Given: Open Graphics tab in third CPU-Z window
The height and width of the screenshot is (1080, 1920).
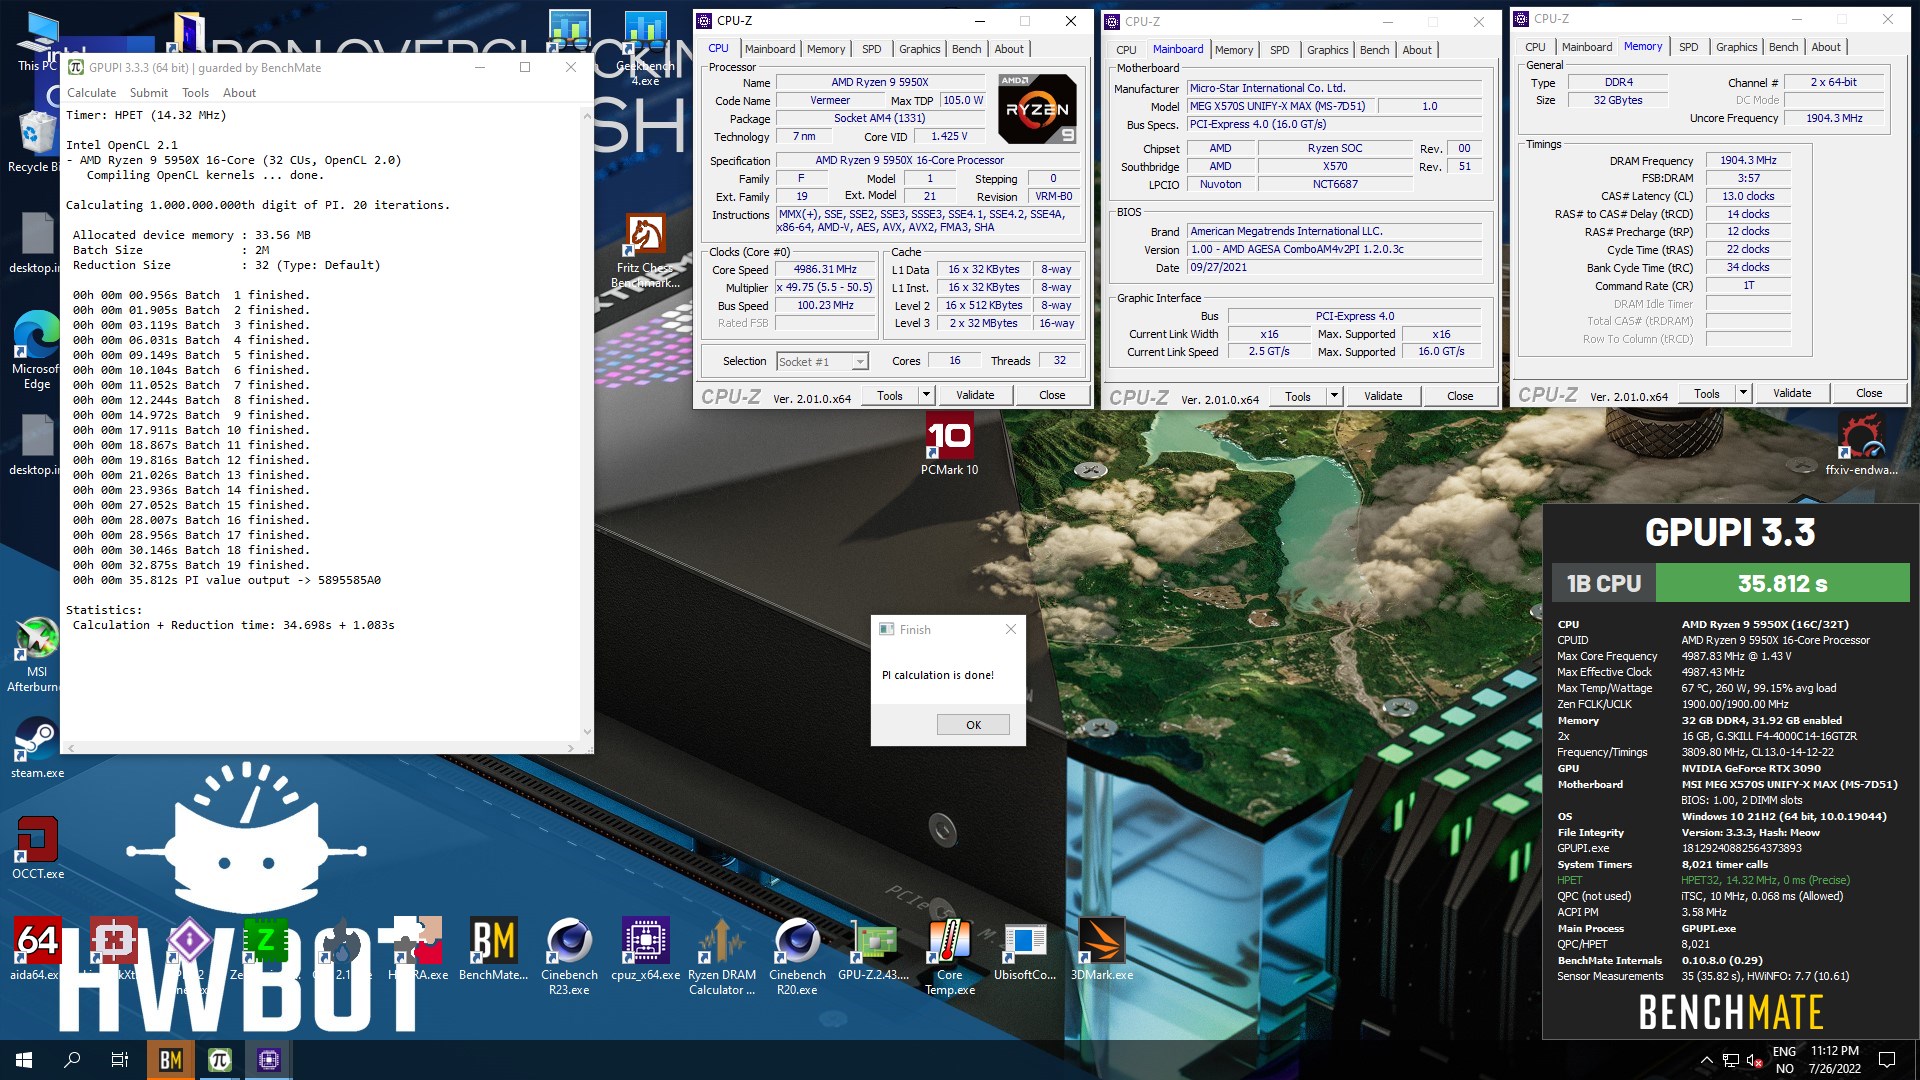Looking at the screenshot, I should pyautogui.click(x=1736, y=47).
